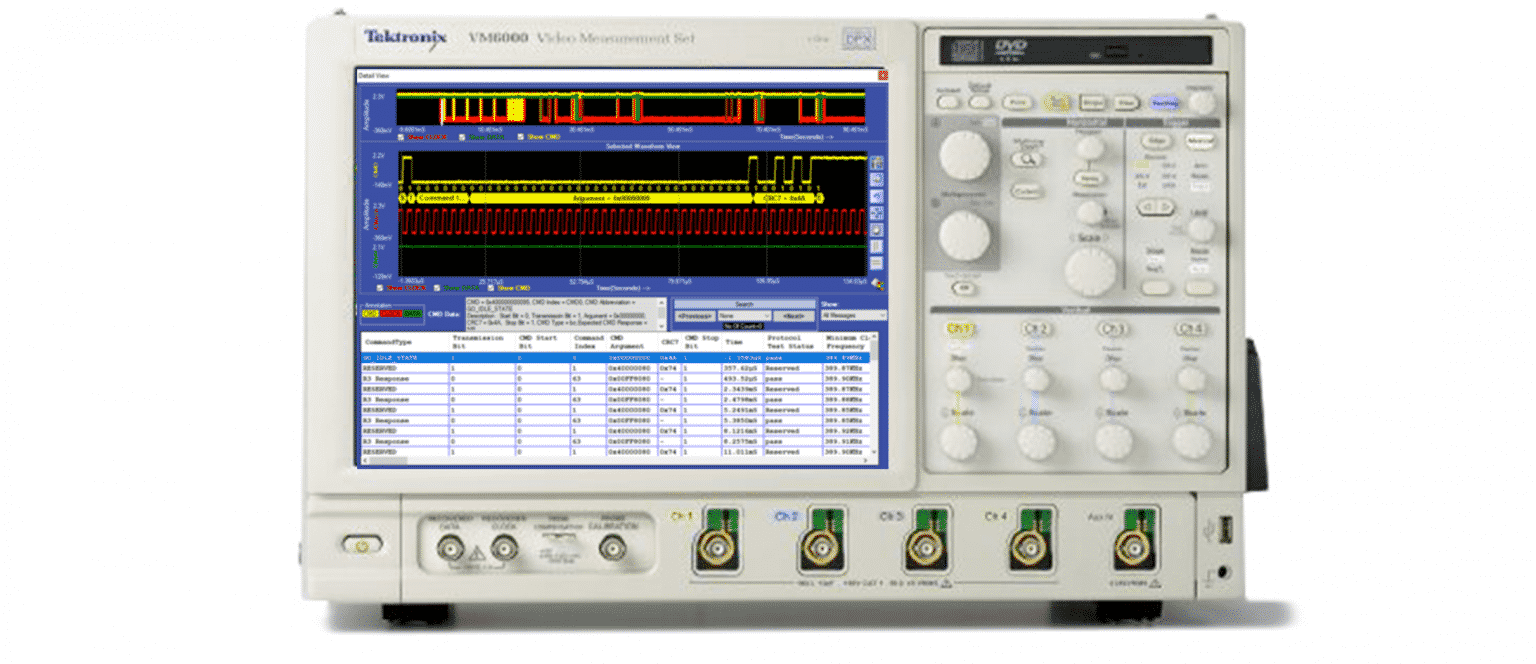Screen dimensions: 1536x664
Task: Open the search dropdown showing None
Action: [745, 315]
